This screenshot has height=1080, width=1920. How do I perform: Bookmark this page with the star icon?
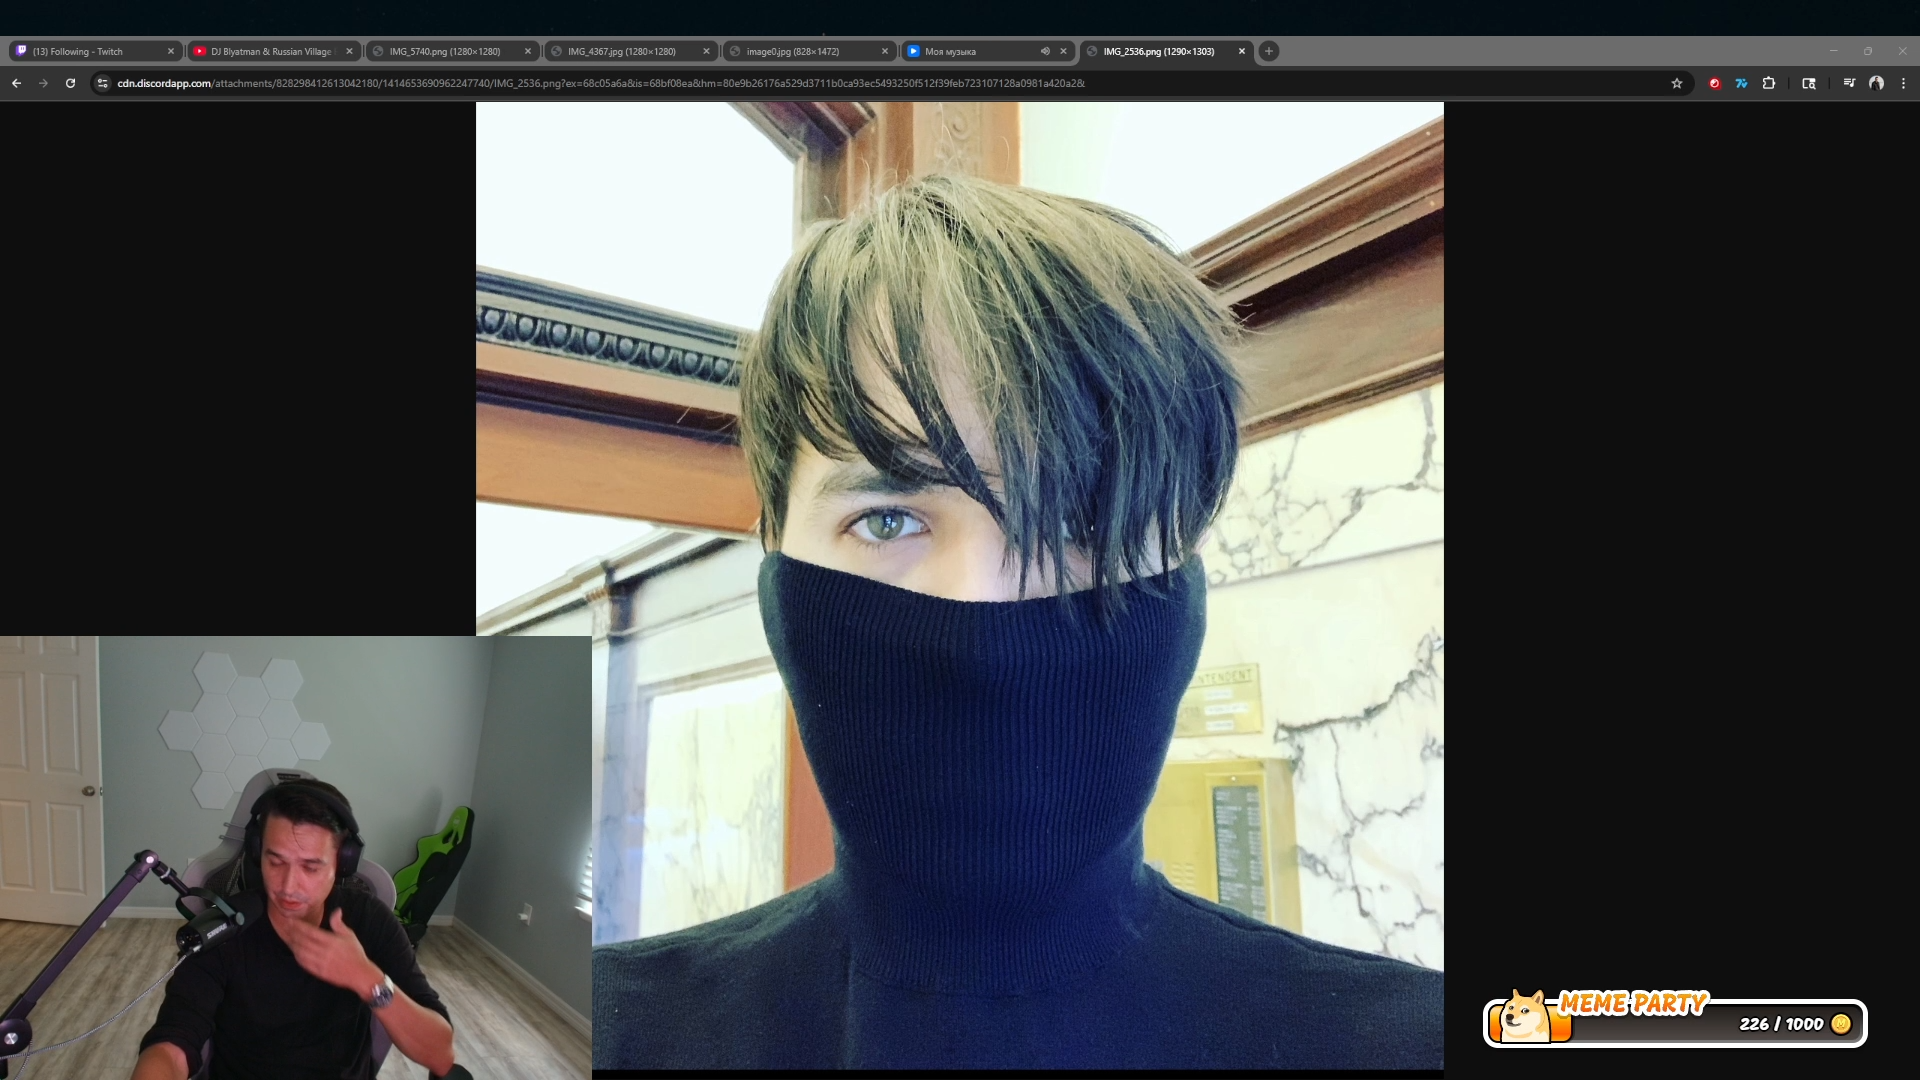click(x=1677, y=83)
